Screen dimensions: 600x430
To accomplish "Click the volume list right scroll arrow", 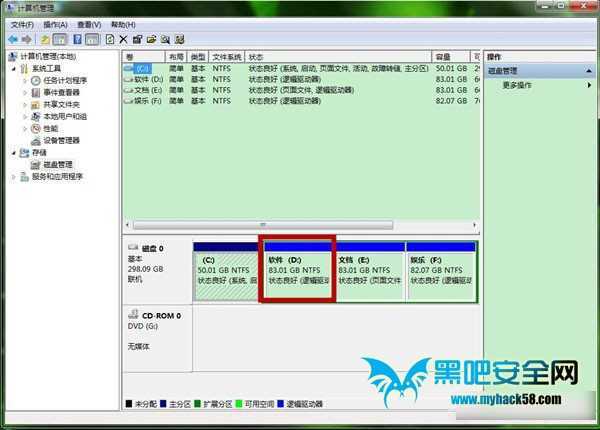I will pos(474,225).
